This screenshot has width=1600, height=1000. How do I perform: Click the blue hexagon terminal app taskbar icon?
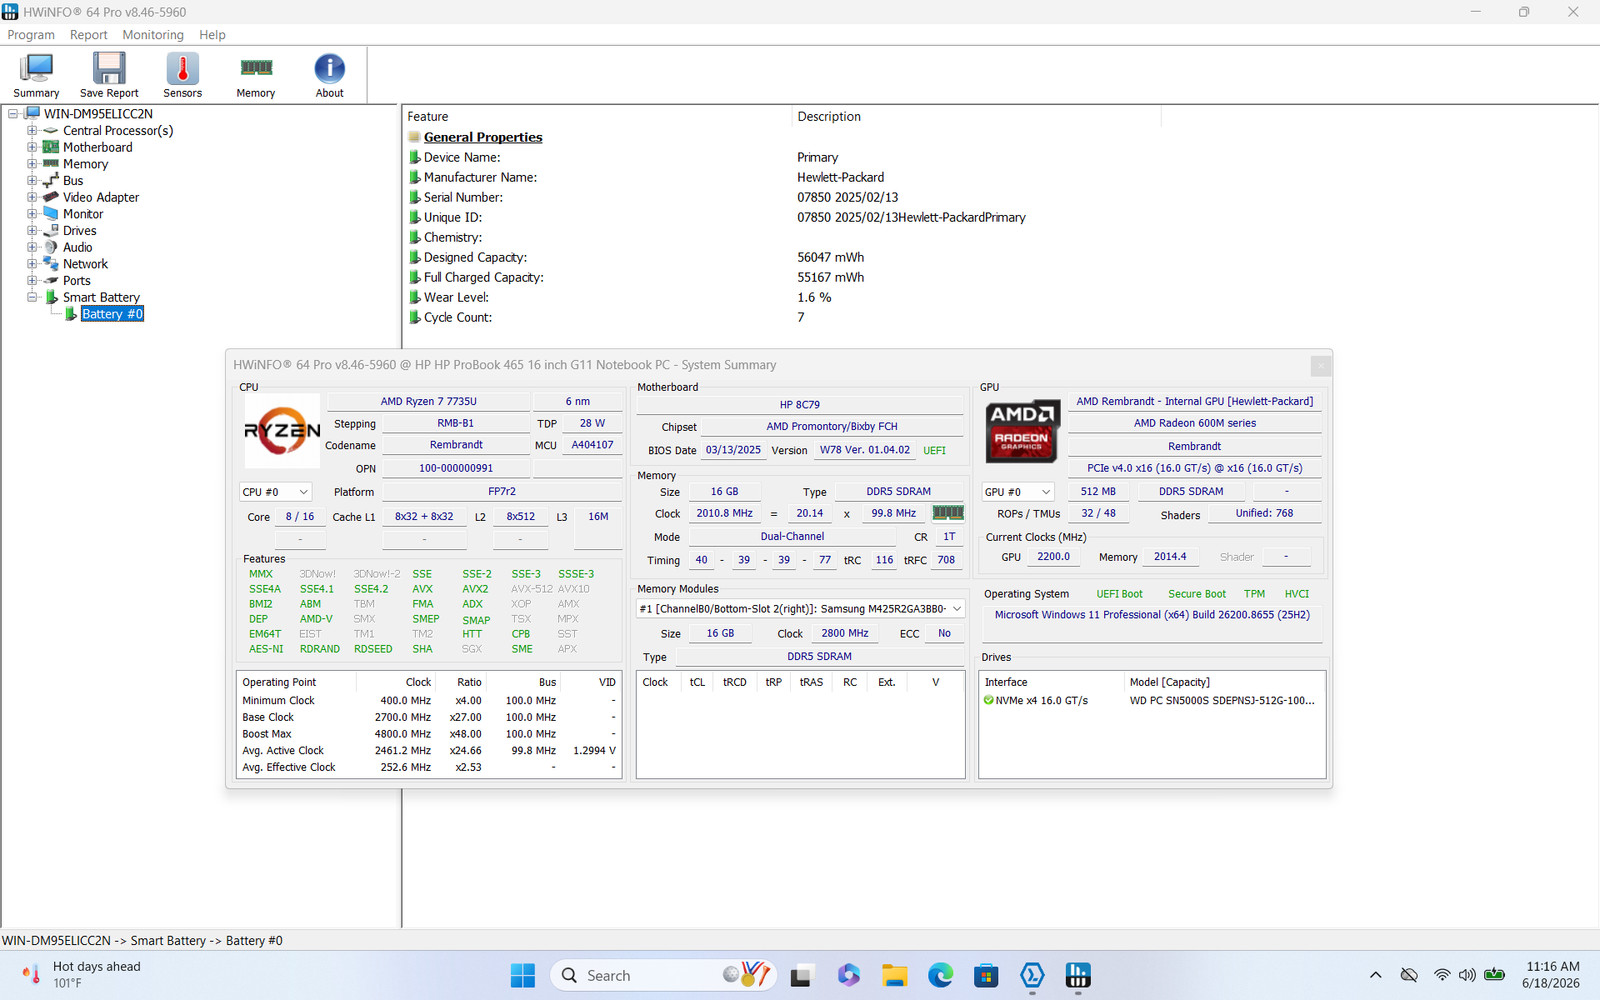click(1032, 975)
